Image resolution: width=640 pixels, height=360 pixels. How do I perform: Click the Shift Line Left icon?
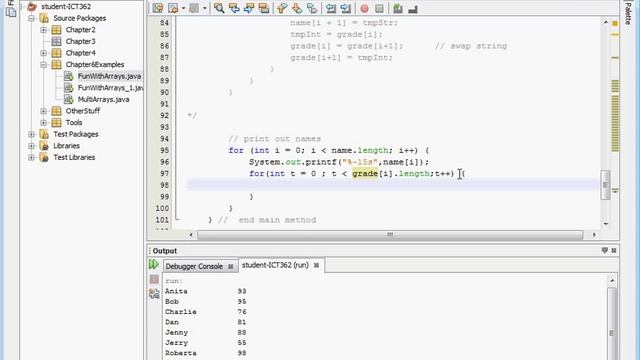[331, 8]
